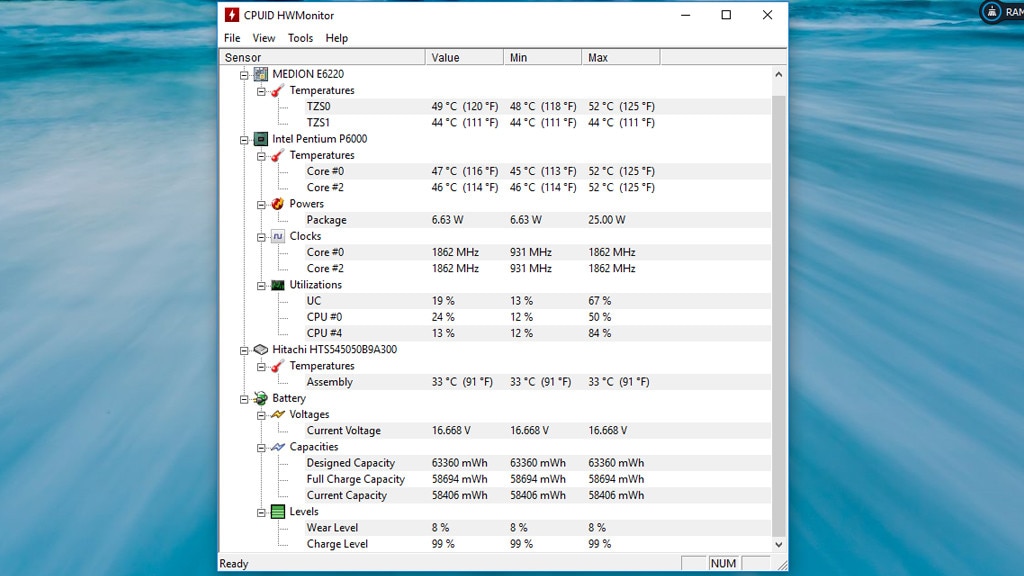The image size is (1024, 576).
Task: Collapse the Powers group
Action: [x=261, y=204]
